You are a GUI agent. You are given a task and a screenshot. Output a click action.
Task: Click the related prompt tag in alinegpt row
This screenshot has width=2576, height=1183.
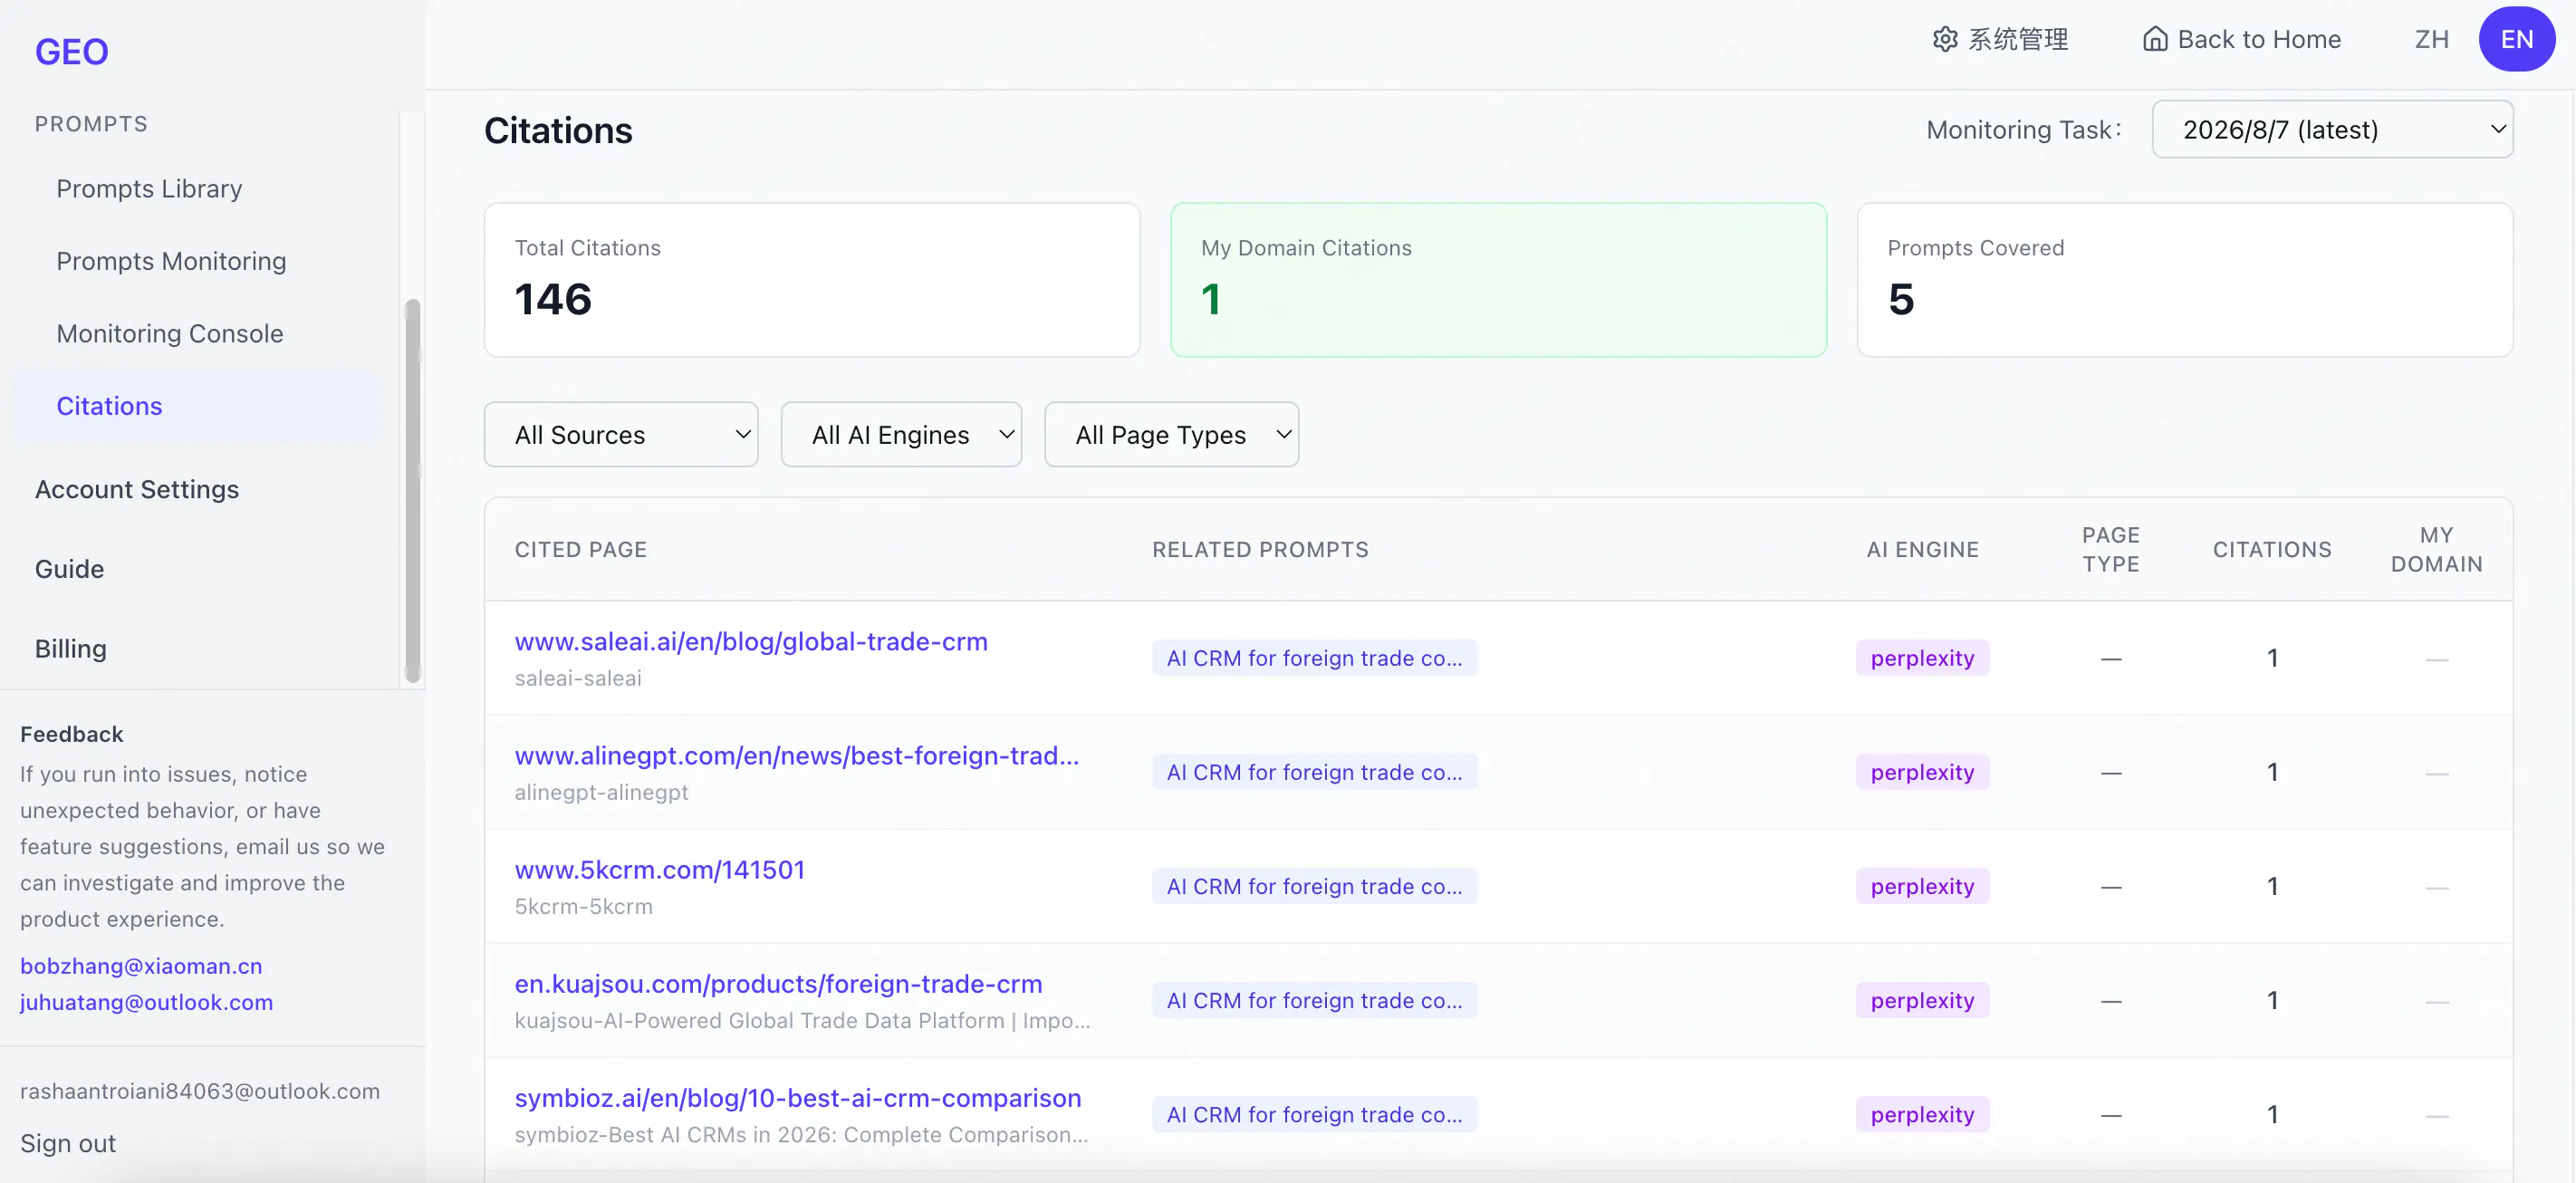point(1314,772)
